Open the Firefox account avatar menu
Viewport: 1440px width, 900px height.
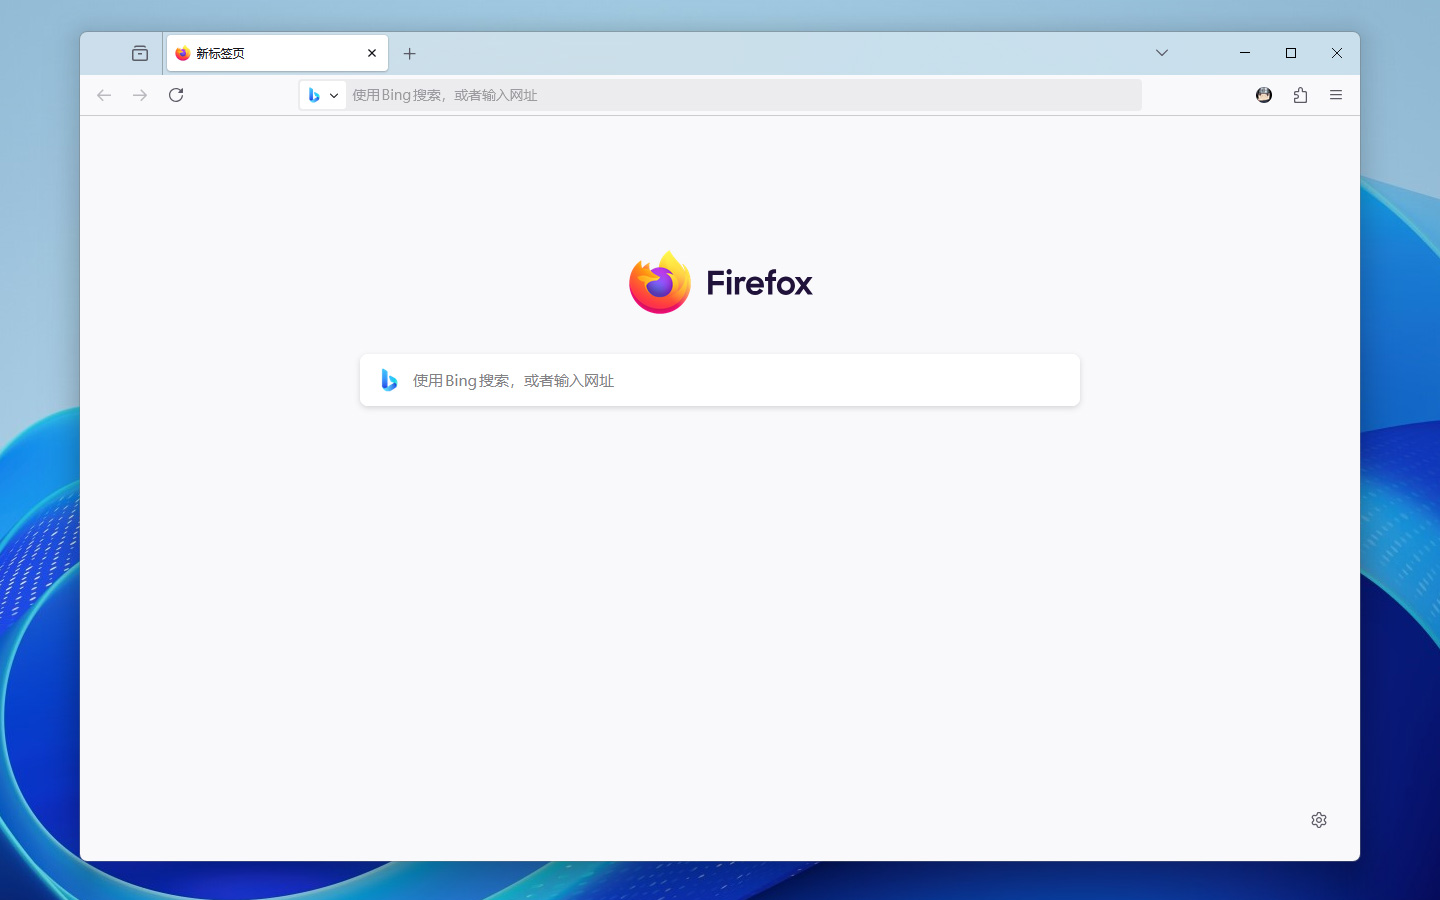pyautogui.click(x=1264, y=95)
